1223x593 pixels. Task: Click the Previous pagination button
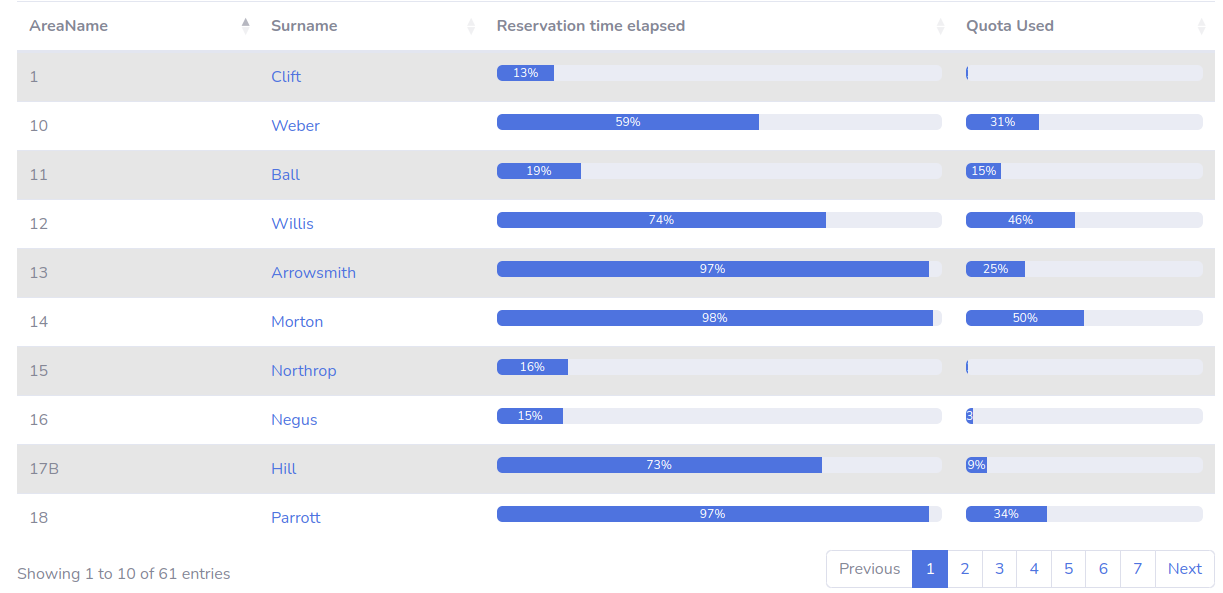tap(869, 569)
